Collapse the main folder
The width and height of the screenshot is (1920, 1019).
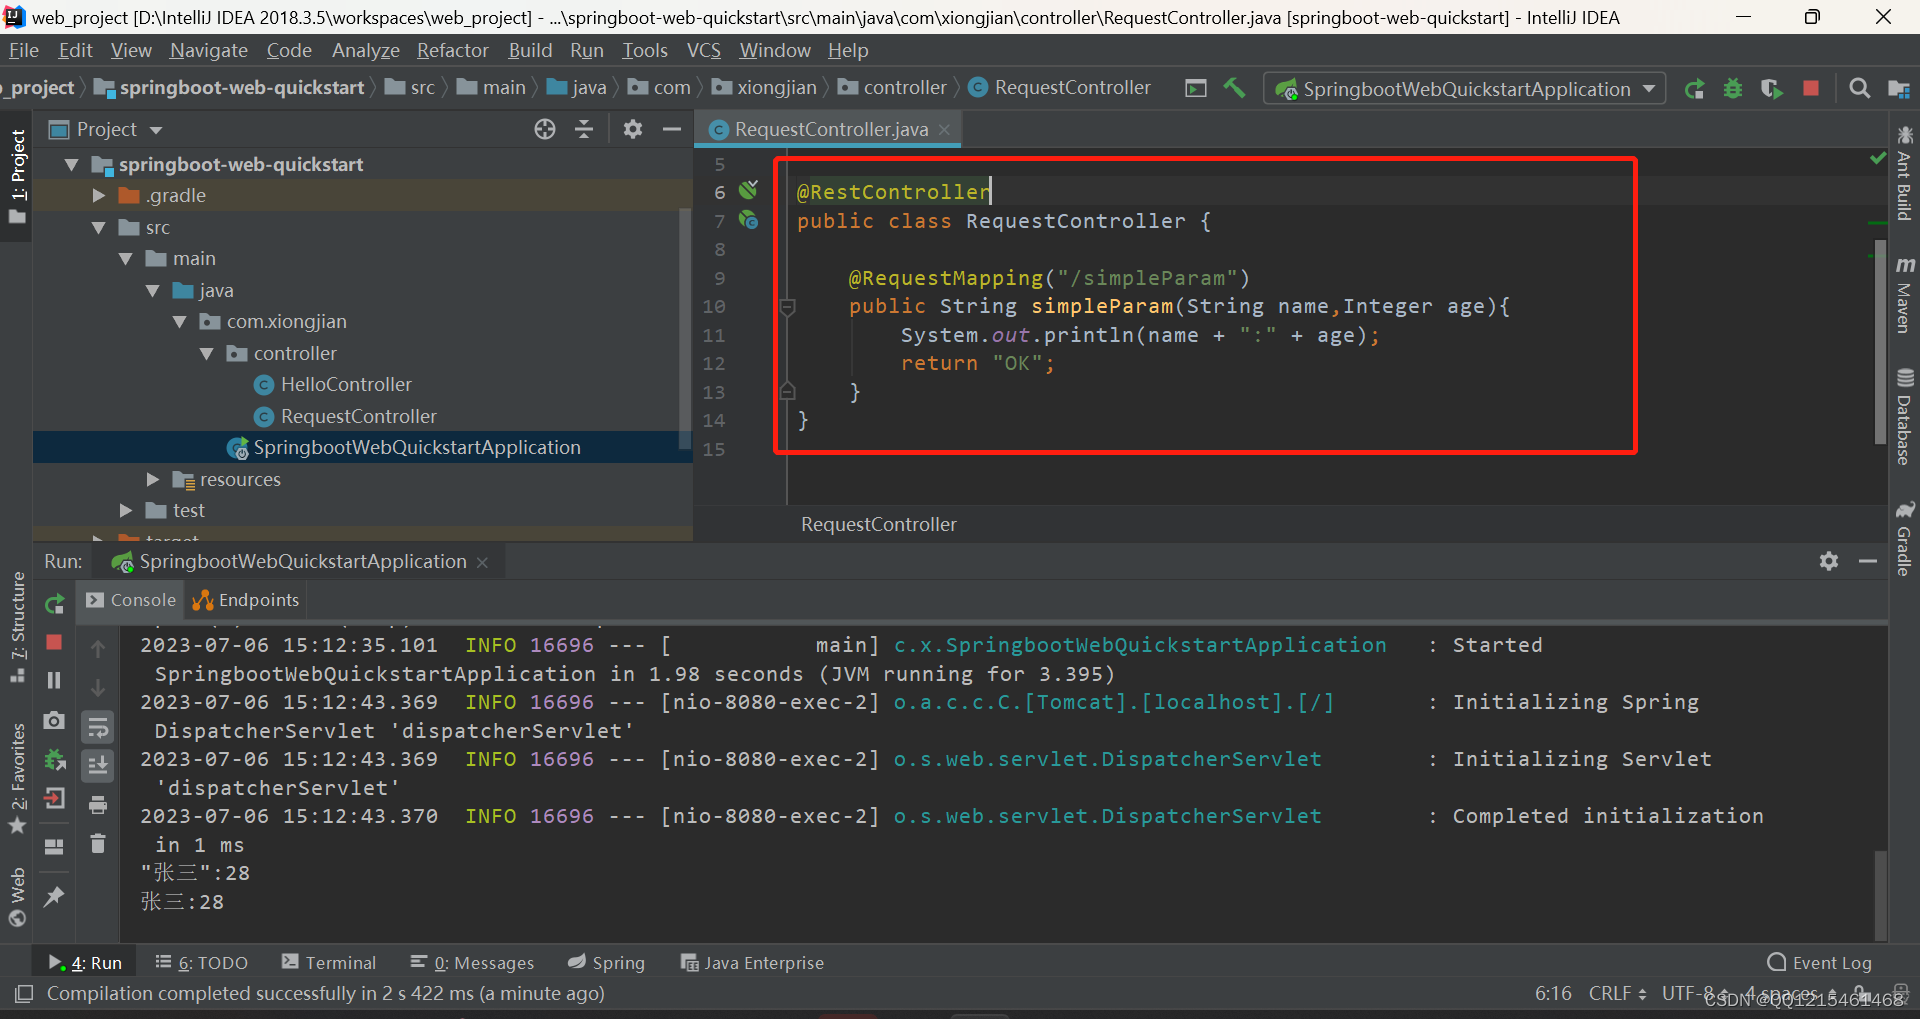[x=126, y=259]
